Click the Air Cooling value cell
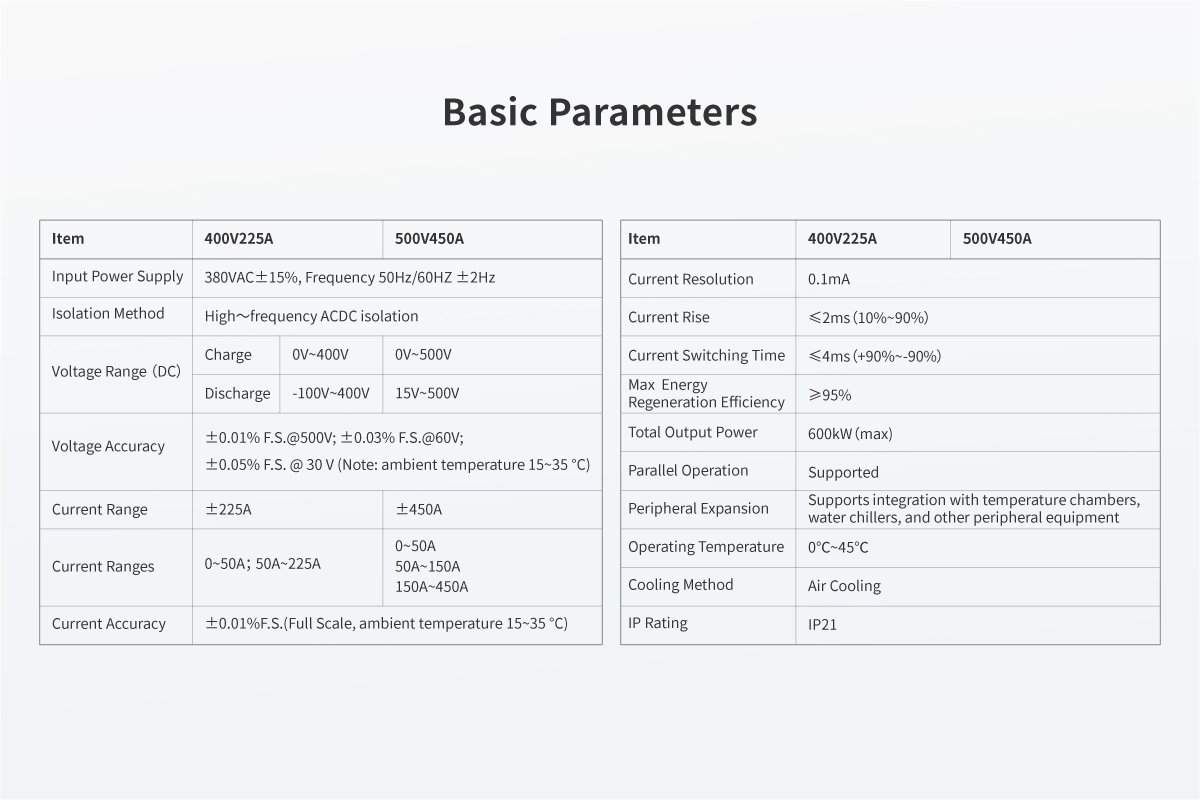This screenshot has height=800, width=1200. pyautogui.click(x=844, y=586)
